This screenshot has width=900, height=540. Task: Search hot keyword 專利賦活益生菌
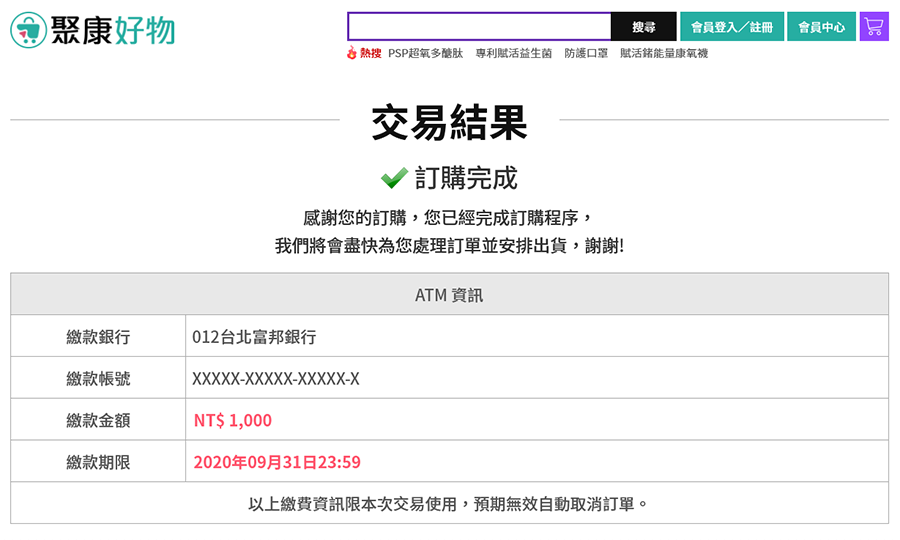tap(514, 53)
